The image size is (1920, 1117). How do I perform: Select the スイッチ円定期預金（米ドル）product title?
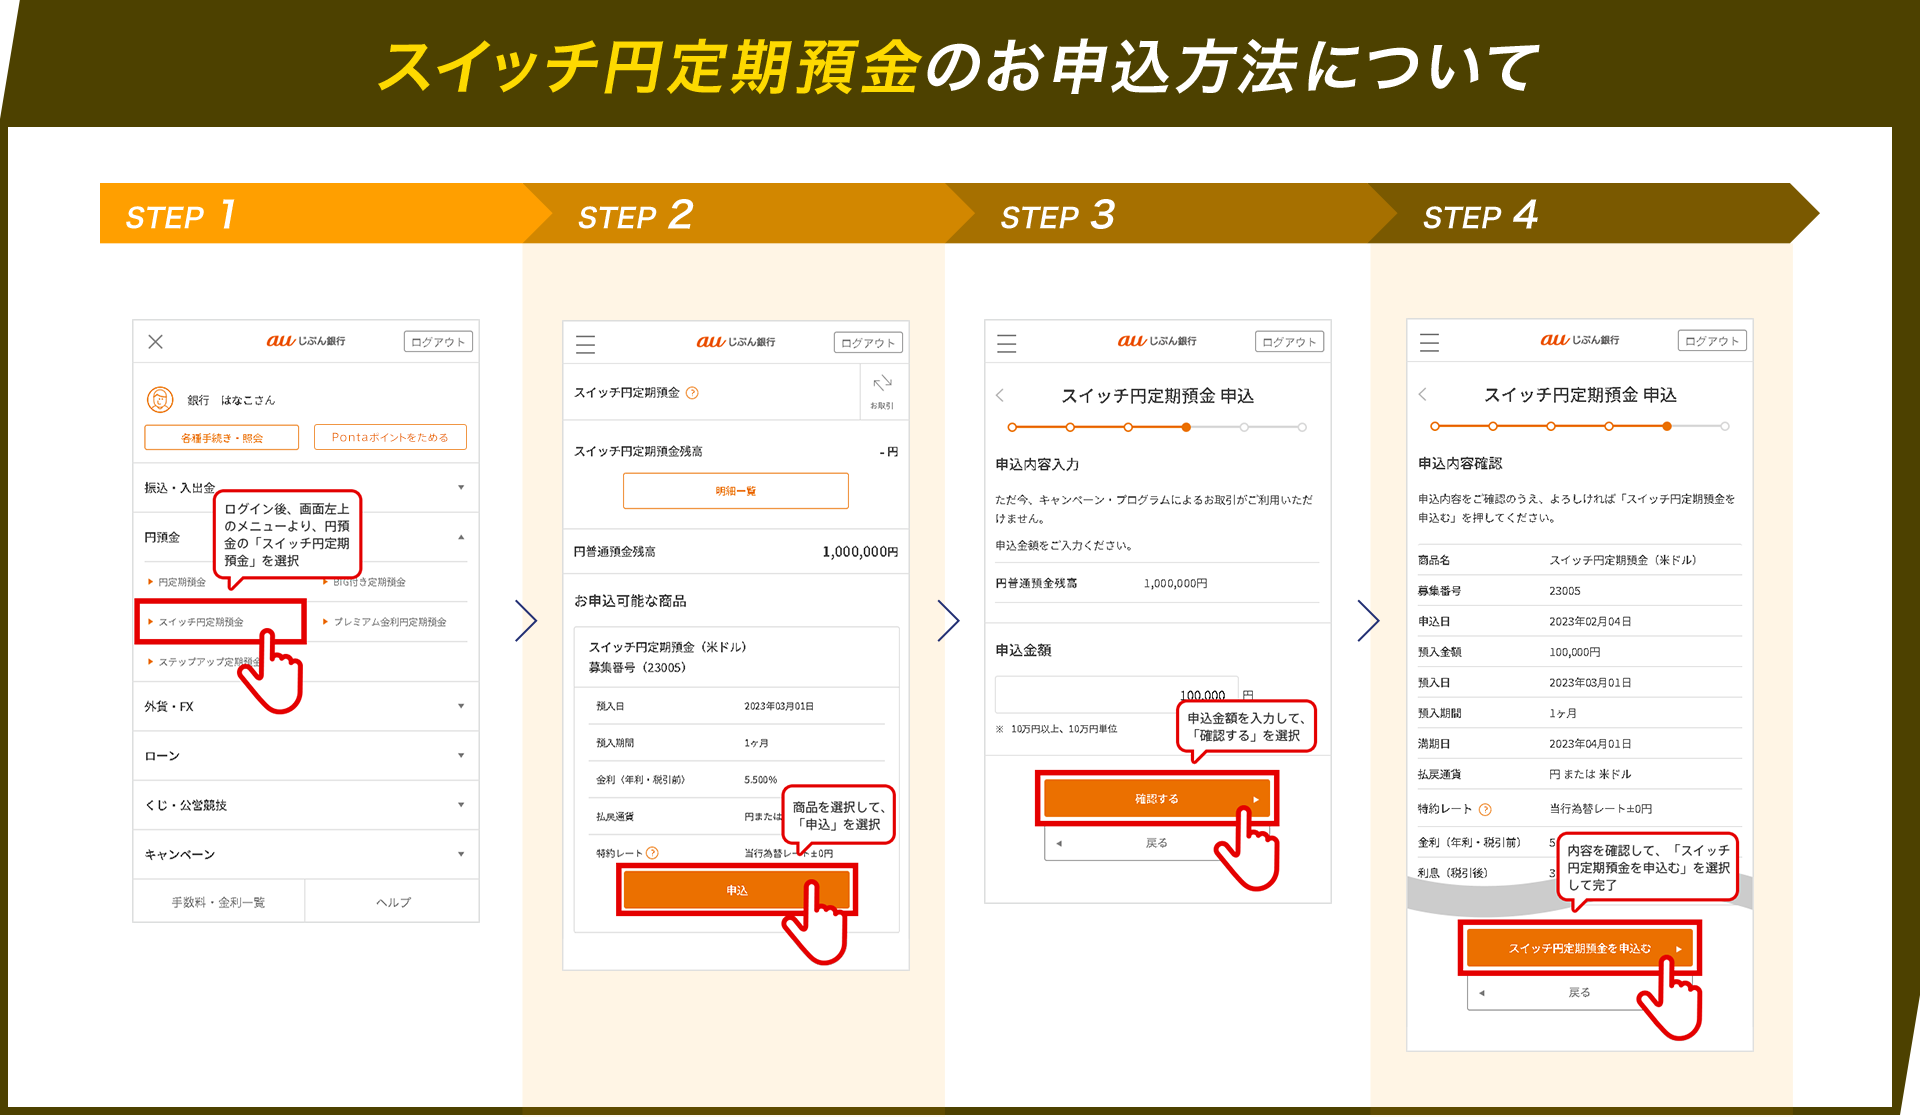click(x=668, y=647)
